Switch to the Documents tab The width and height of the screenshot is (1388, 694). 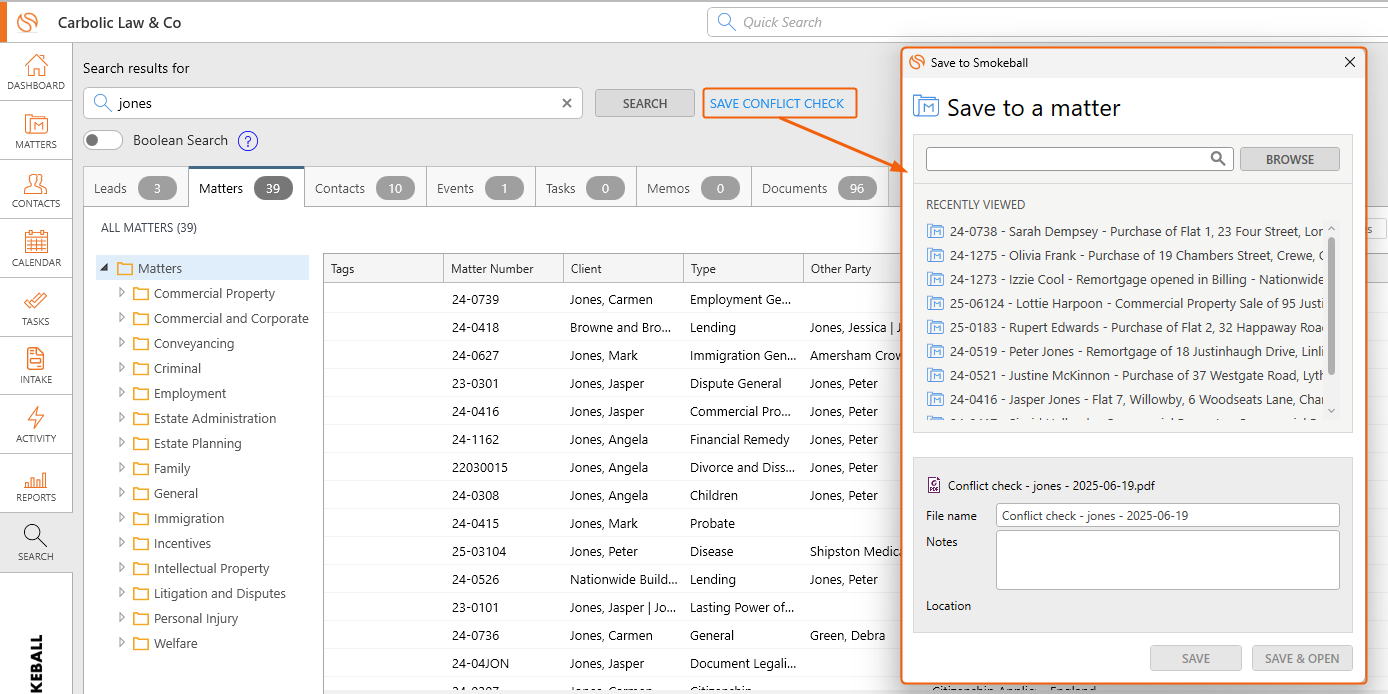[x=819, y=188]
